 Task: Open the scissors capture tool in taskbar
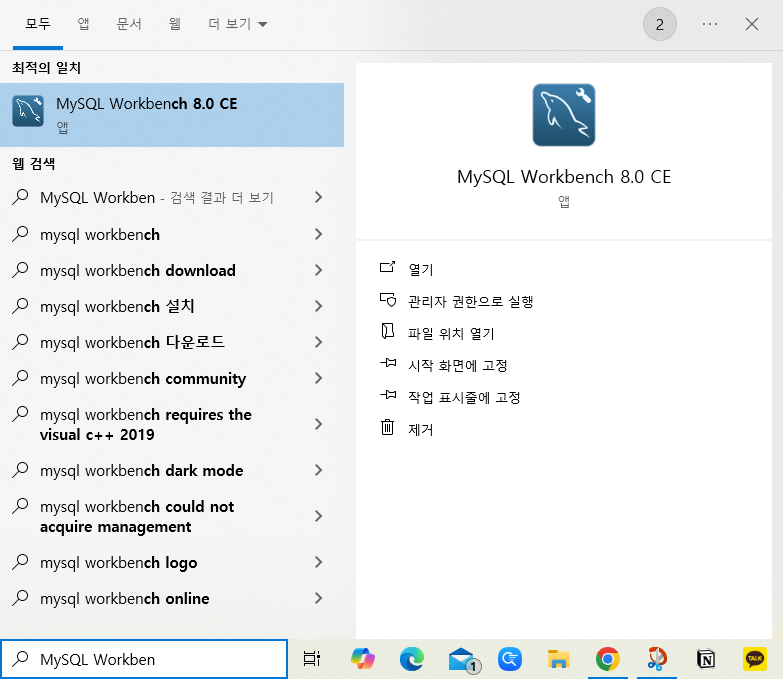tap(657, 659)
